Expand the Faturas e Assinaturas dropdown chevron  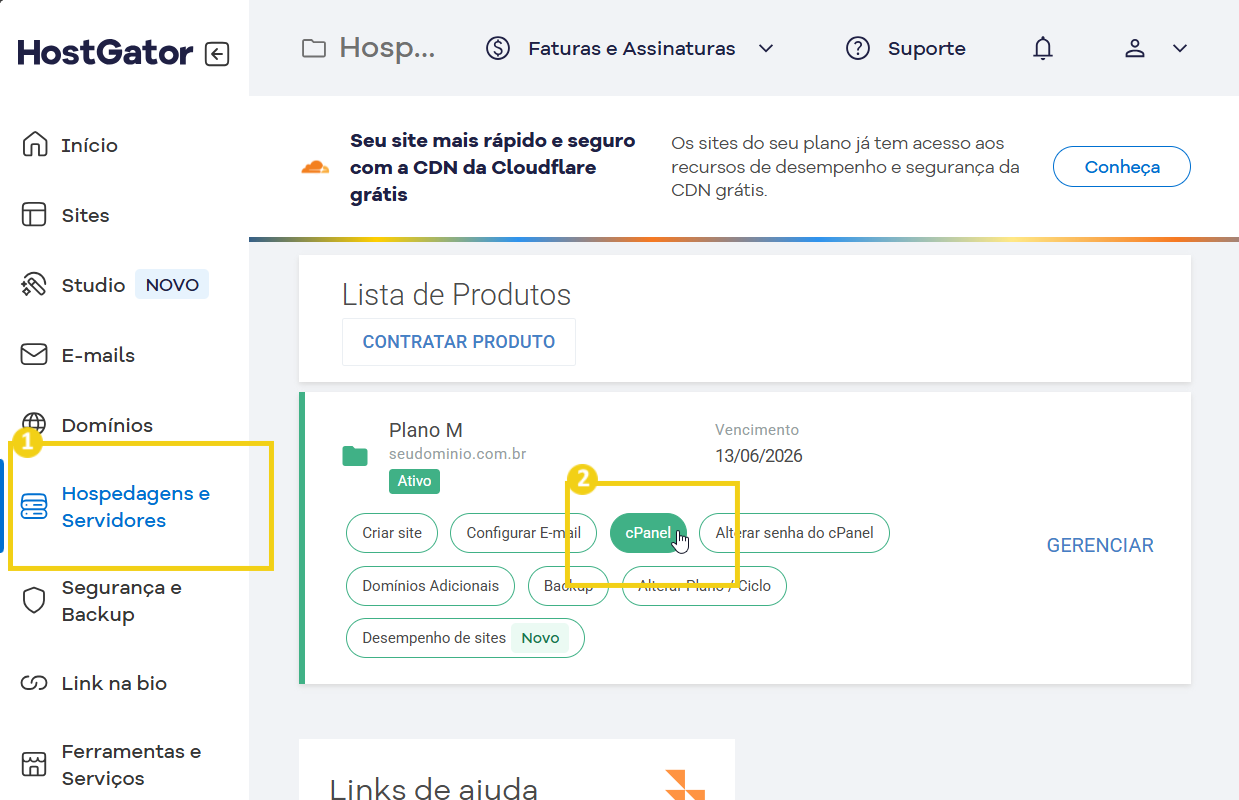click(766, 48)
